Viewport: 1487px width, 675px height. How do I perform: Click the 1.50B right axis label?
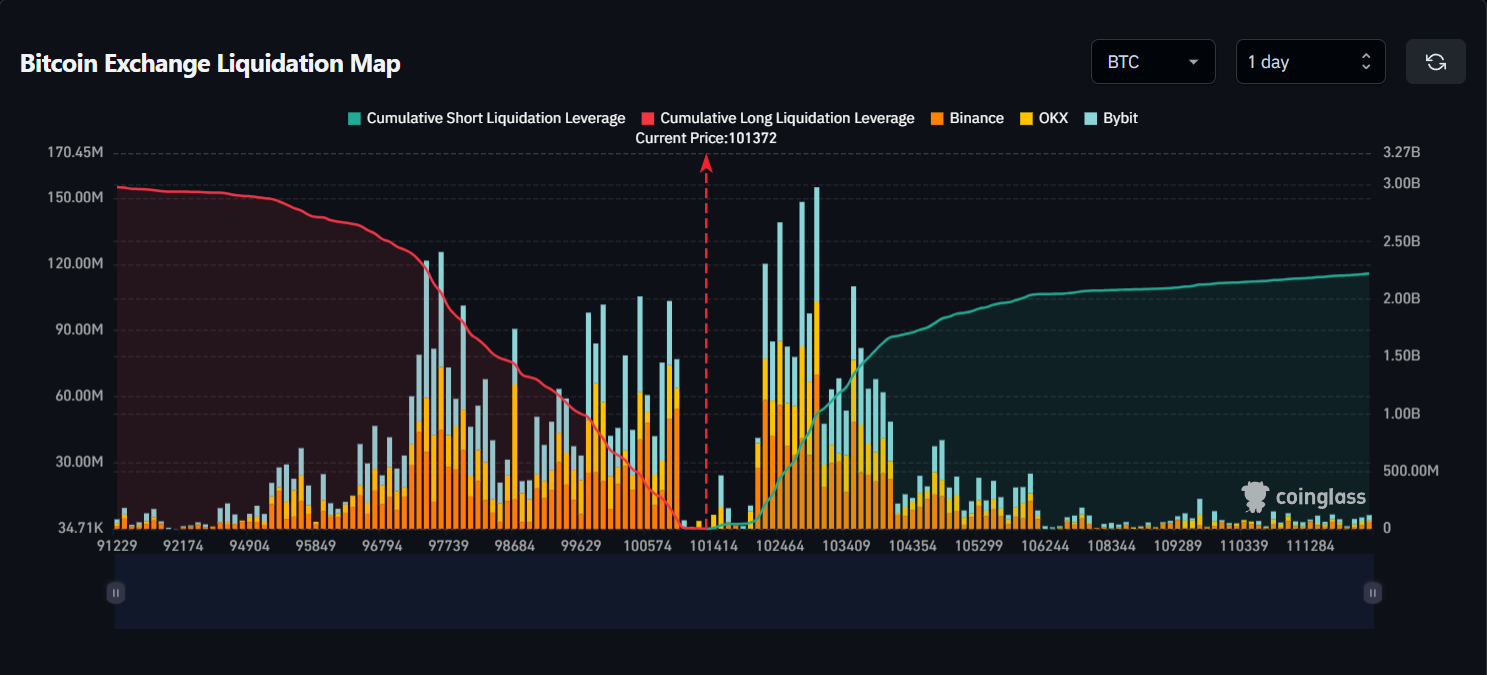[1401, 356]
